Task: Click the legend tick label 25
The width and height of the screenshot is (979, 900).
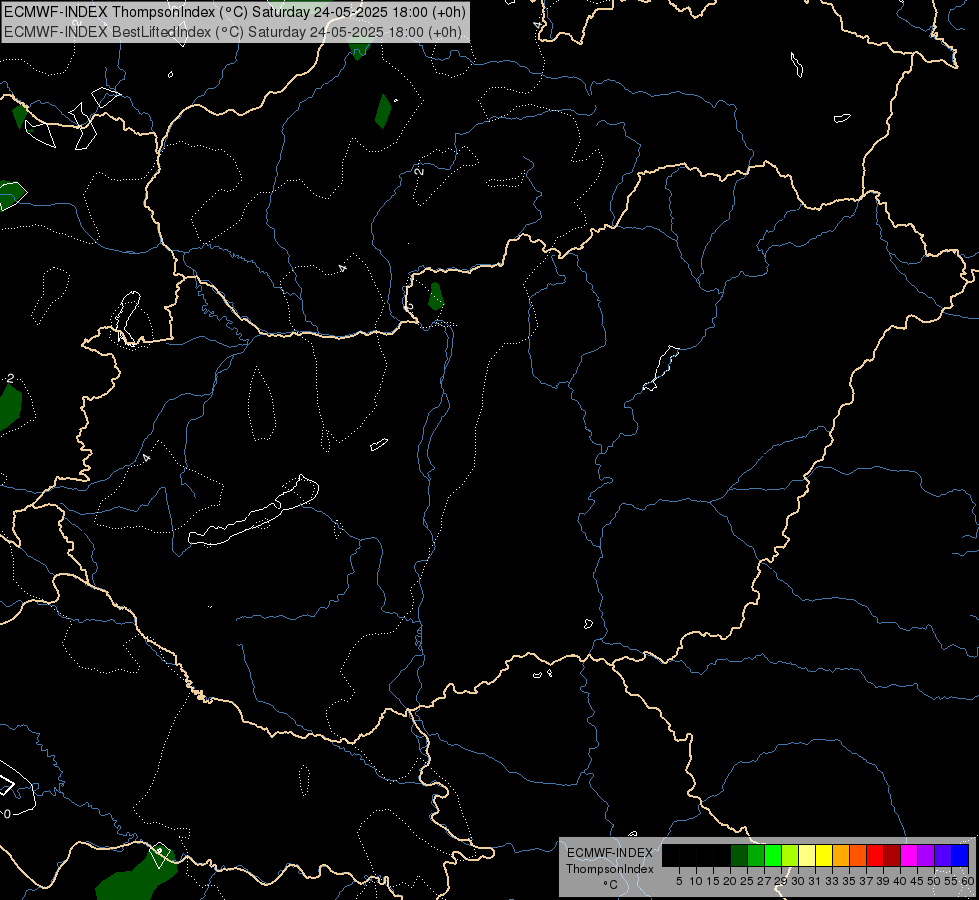Action: click(747, 881)
